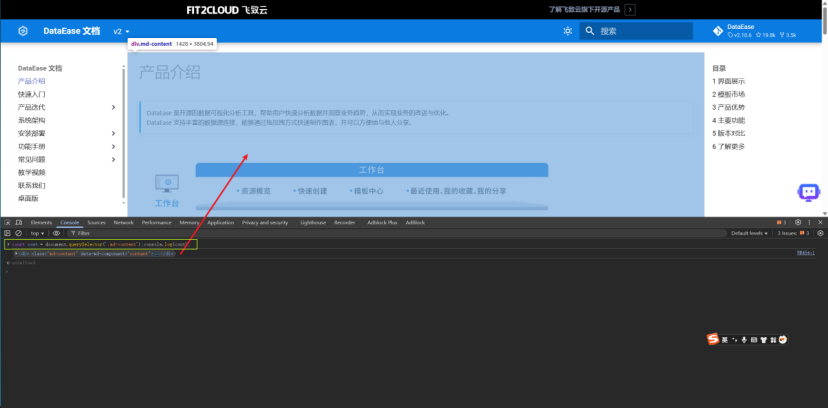Open the v2 version dropdown
828x408 pixels.
pyautogui.click(x=121, y=32)
